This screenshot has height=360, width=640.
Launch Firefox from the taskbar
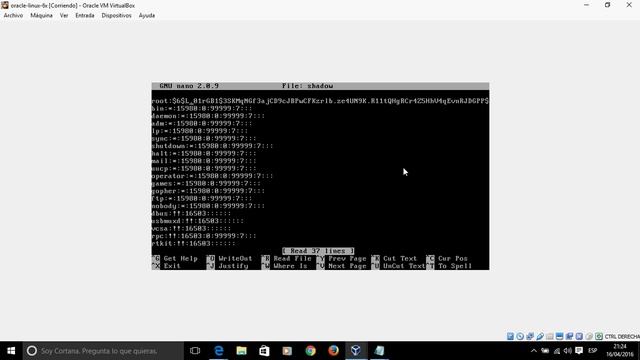pyautogui.click(x=333, y=351)
